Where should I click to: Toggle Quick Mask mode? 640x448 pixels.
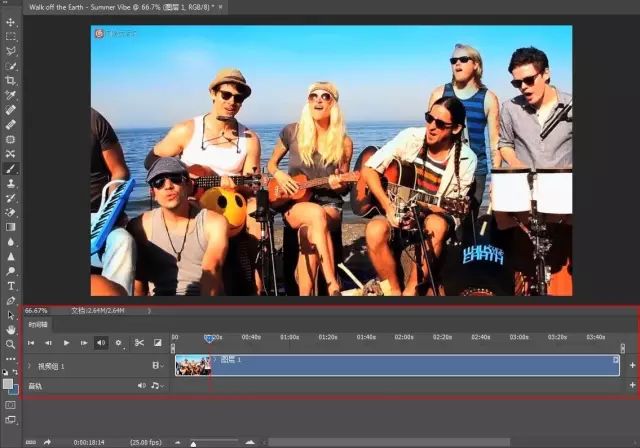pyautogui.click(x=11, y=405)
